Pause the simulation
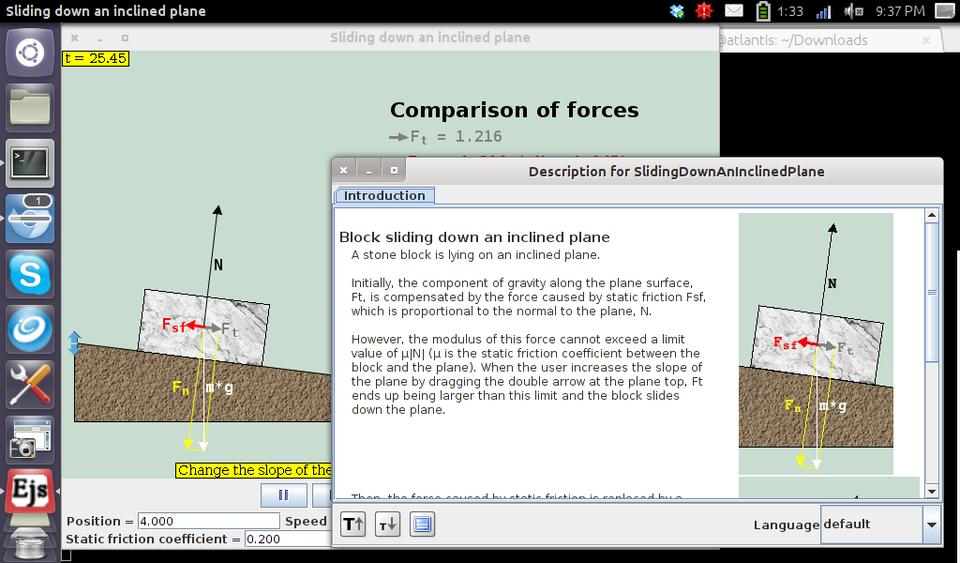The height and width of the screenshot is (563, 960). [x=283, y=495]
